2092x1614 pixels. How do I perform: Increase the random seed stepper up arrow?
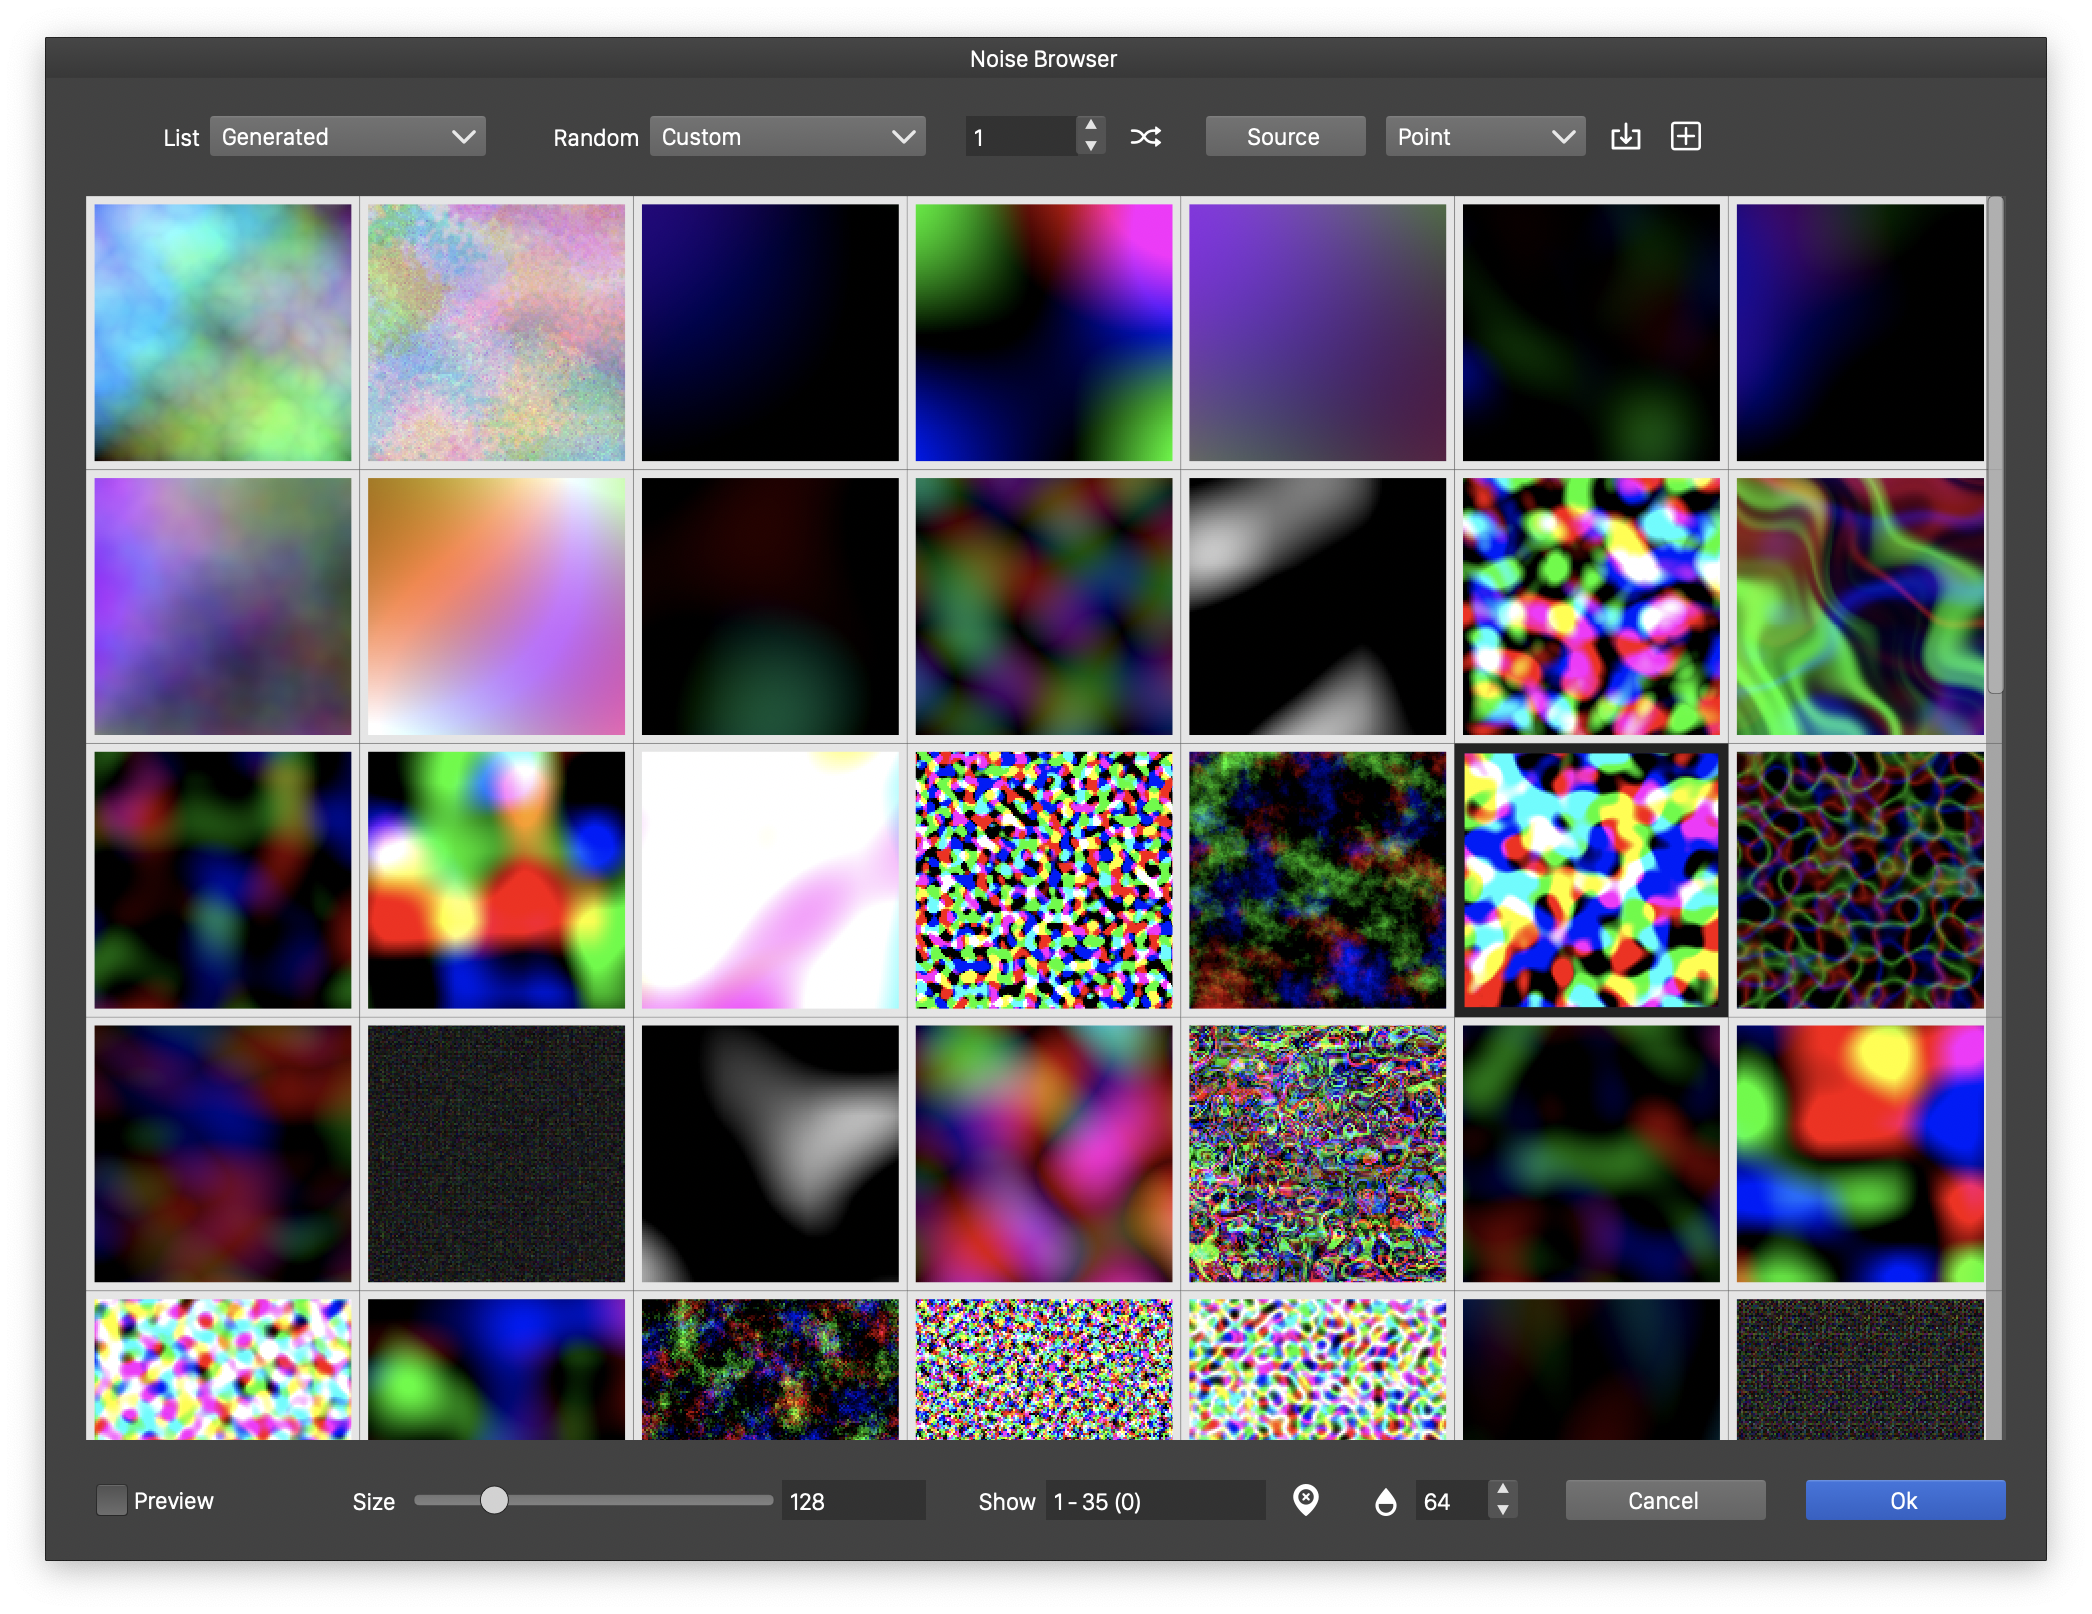1091,126
